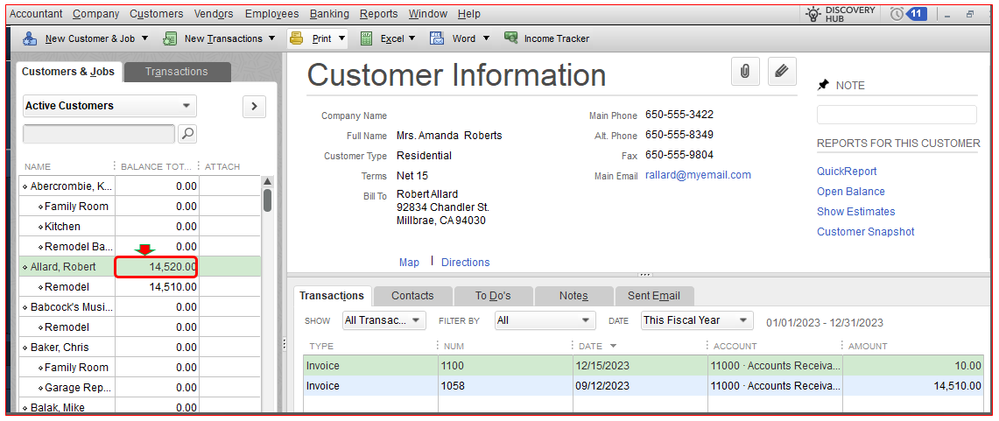The width and height of the screenshot is (999, 421).
Task: Select Abercrombie, K... customer row
Action: click(x=140, y=187)
